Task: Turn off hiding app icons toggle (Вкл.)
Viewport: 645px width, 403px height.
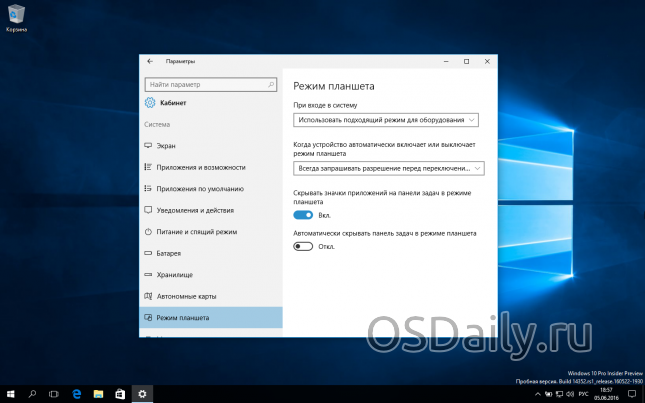Action: coord(304,215)
